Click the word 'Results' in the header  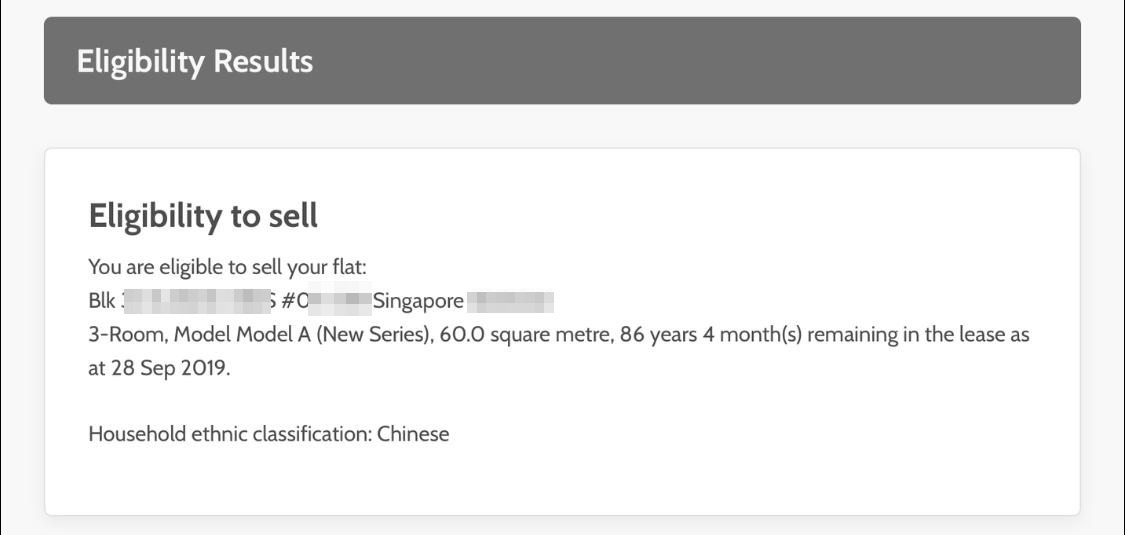(265, 62)
